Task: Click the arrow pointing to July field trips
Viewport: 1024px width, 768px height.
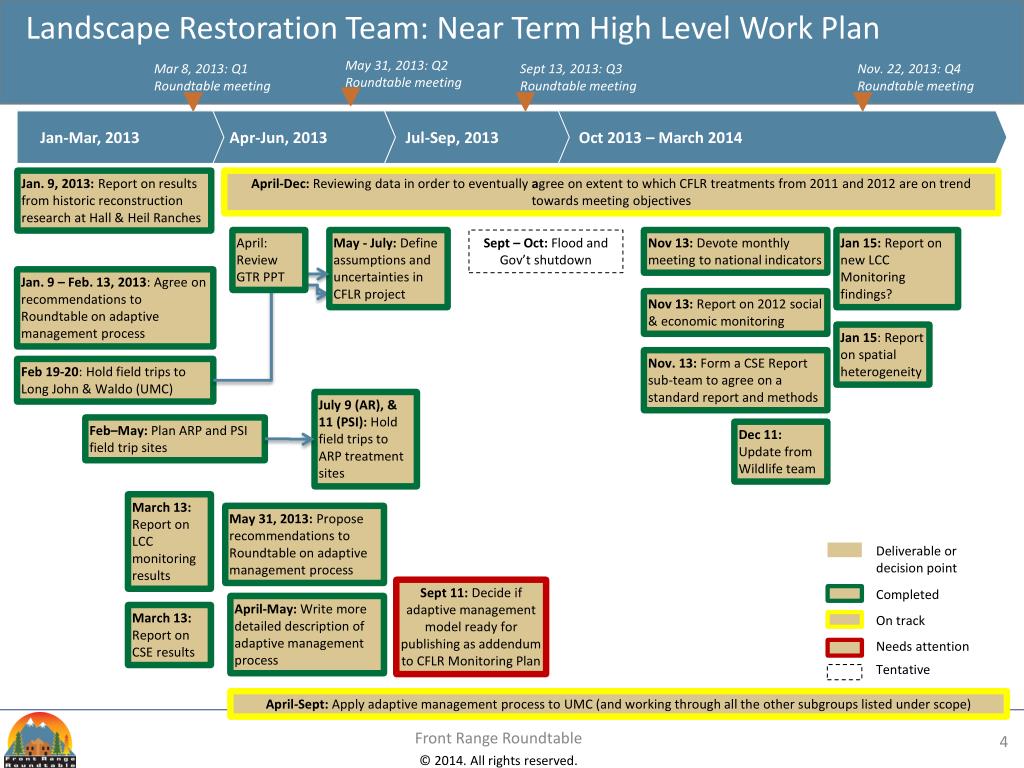Action: pyautogui.click(x=291, y=440)
